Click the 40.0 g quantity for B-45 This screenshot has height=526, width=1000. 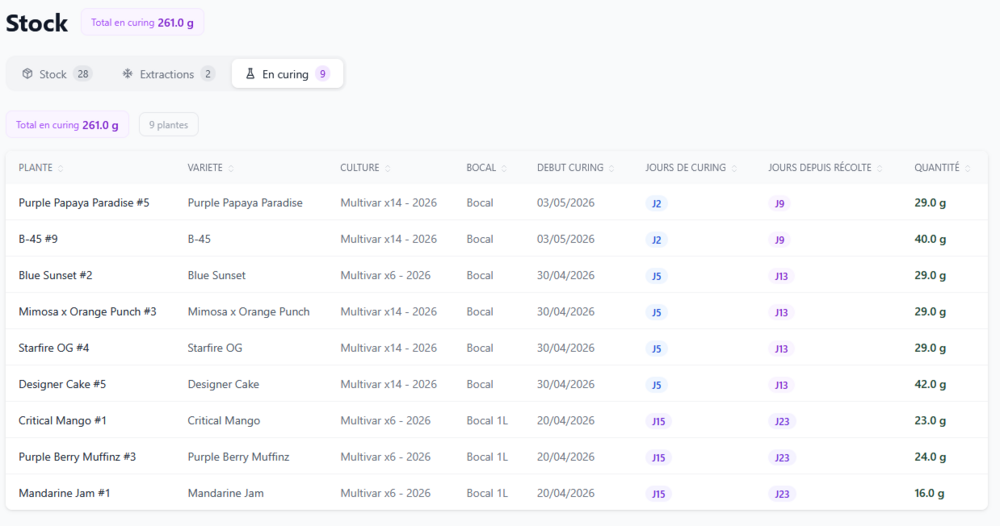pos(930,239)
